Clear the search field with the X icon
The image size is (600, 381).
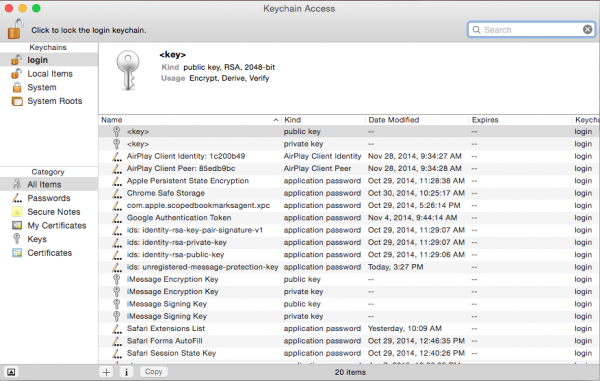tap(587, 29)
